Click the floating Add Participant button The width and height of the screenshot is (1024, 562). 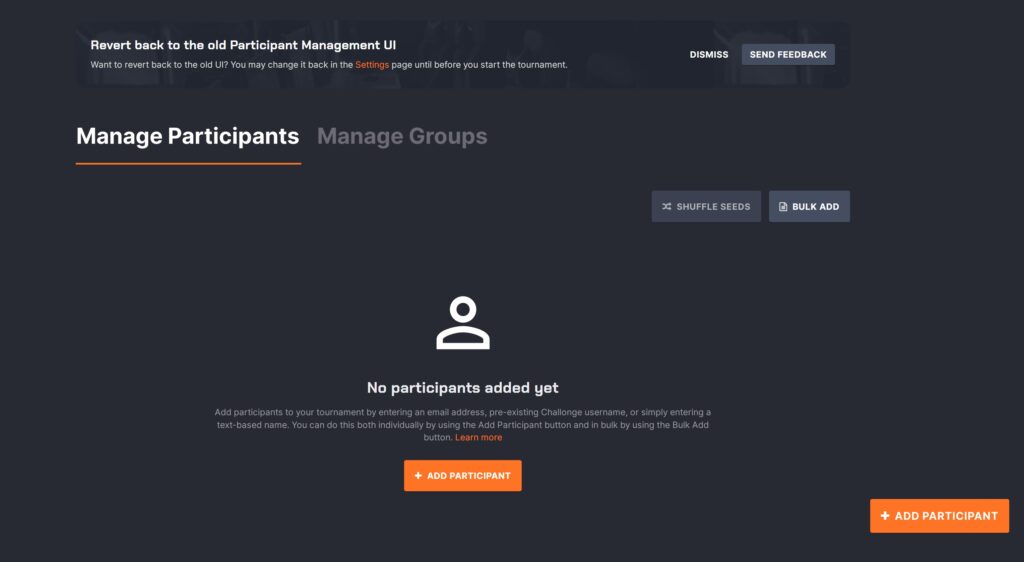coord(939,516)
